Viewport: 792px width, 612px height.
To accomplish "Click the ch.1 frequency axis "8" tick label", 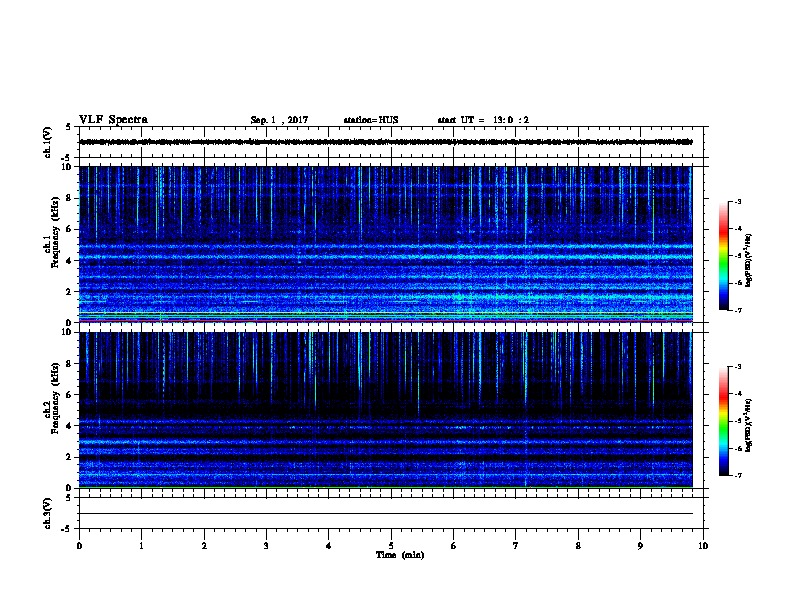I will 70,198.
